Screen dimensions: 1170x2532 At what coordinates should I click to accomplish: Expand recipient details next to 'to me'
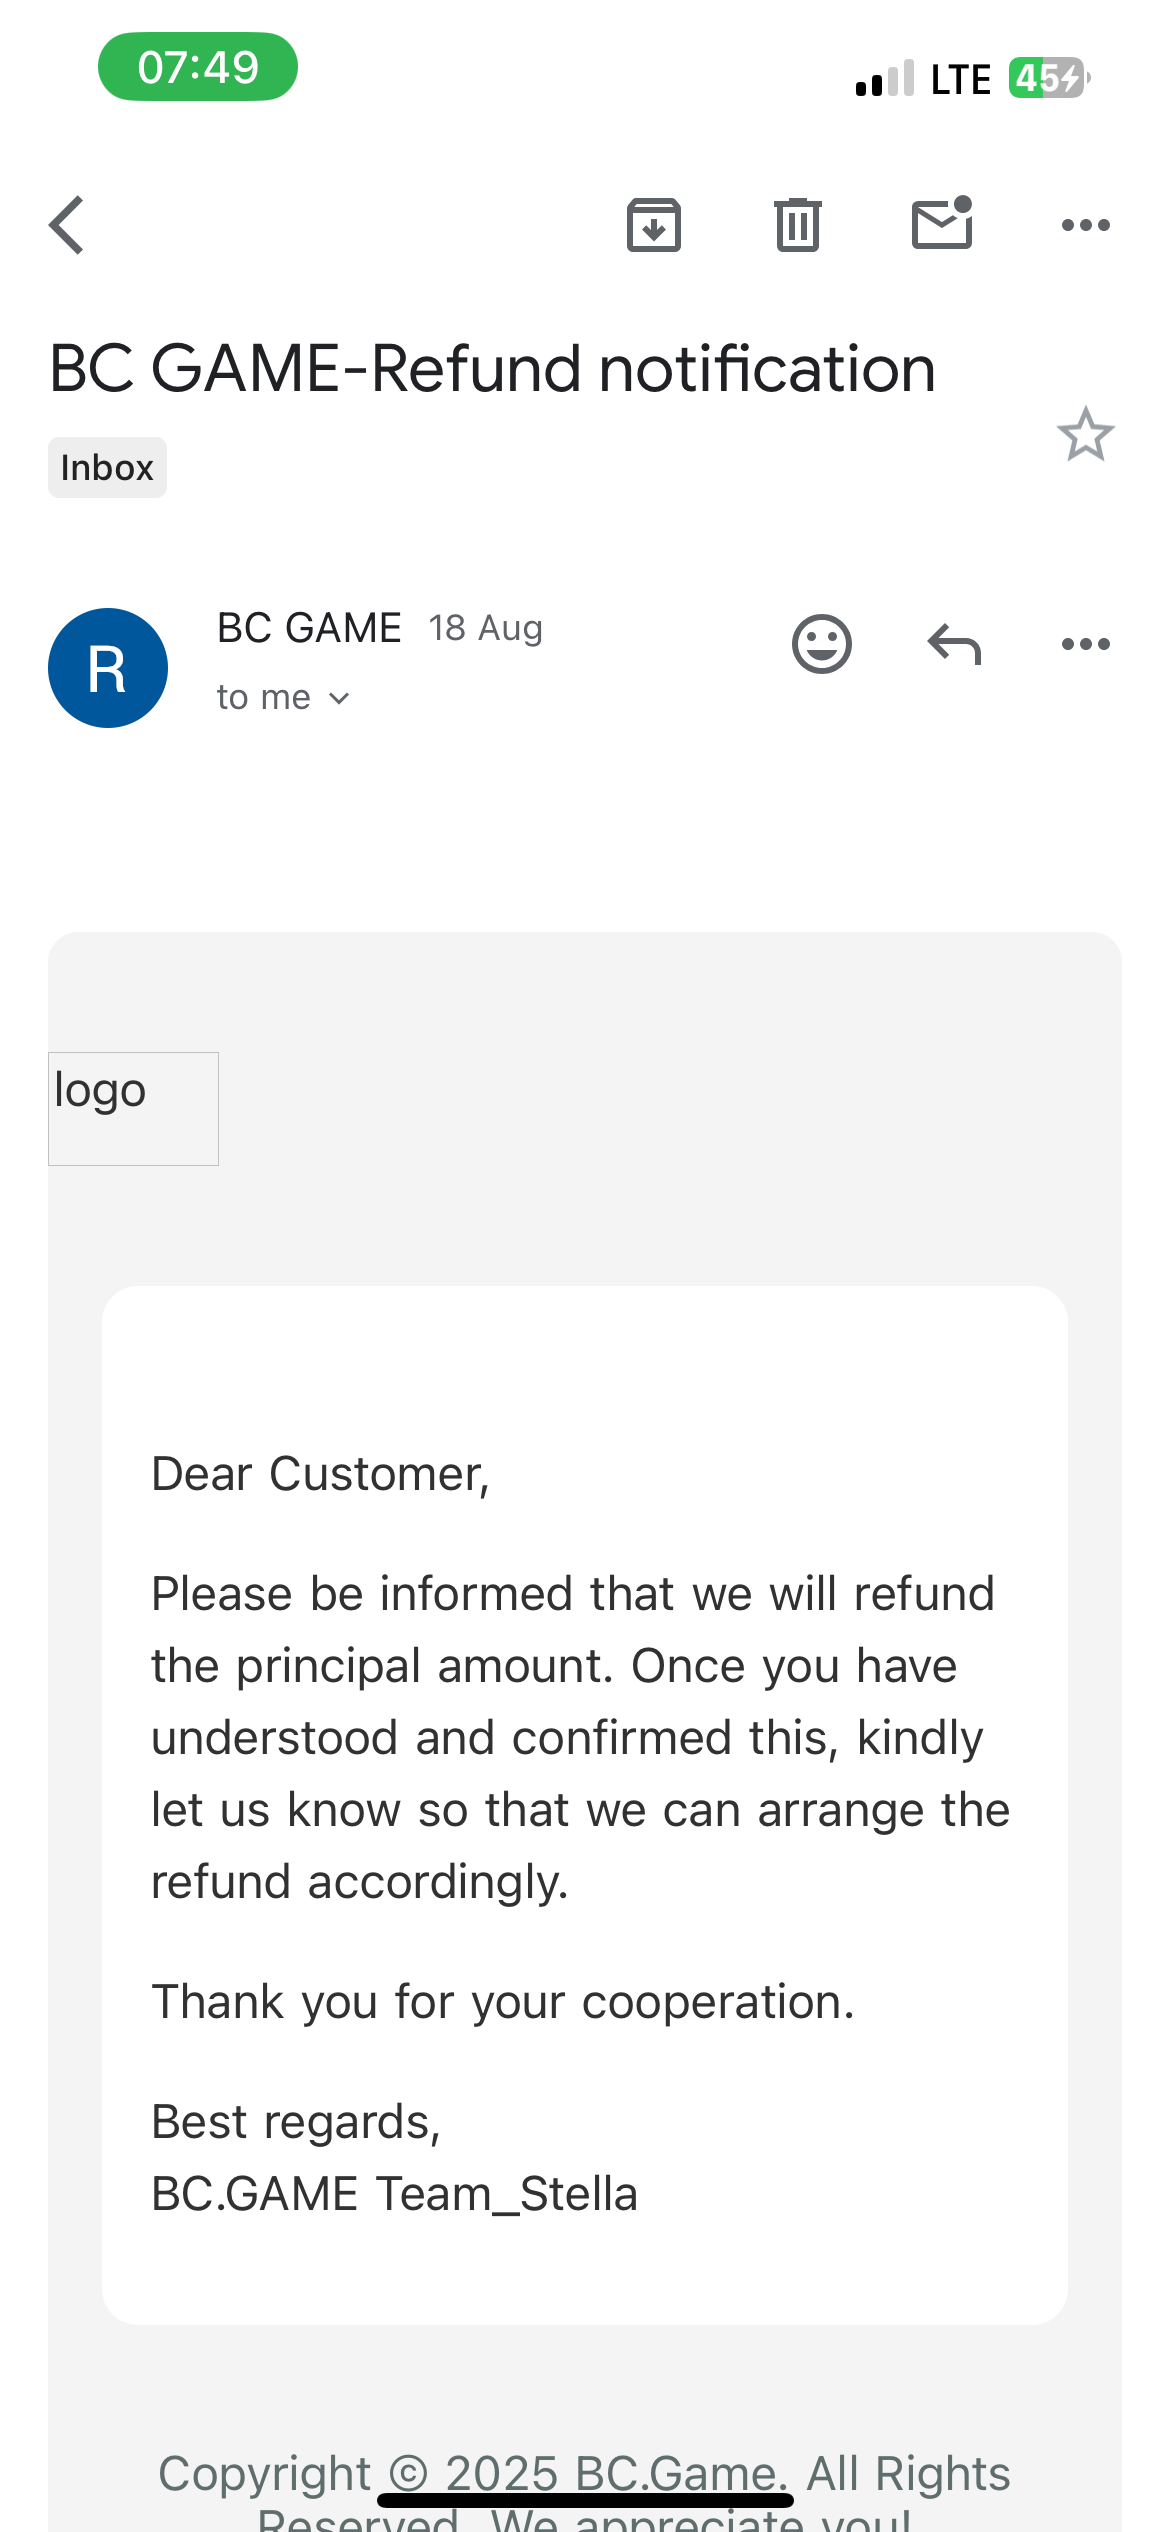point(340,698)
